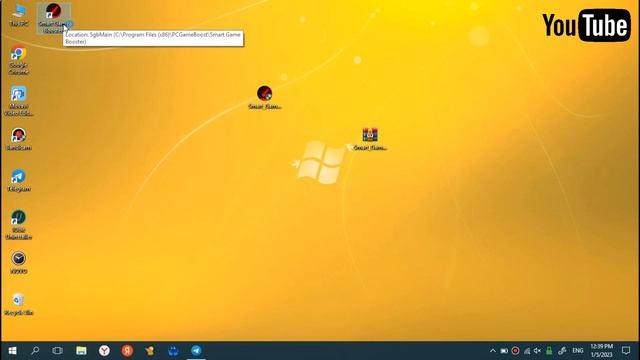Image resolution: width=640 pixels, height=360 pixels.
Task: Click the muted volume tray icon
Action: coord(538,351)
